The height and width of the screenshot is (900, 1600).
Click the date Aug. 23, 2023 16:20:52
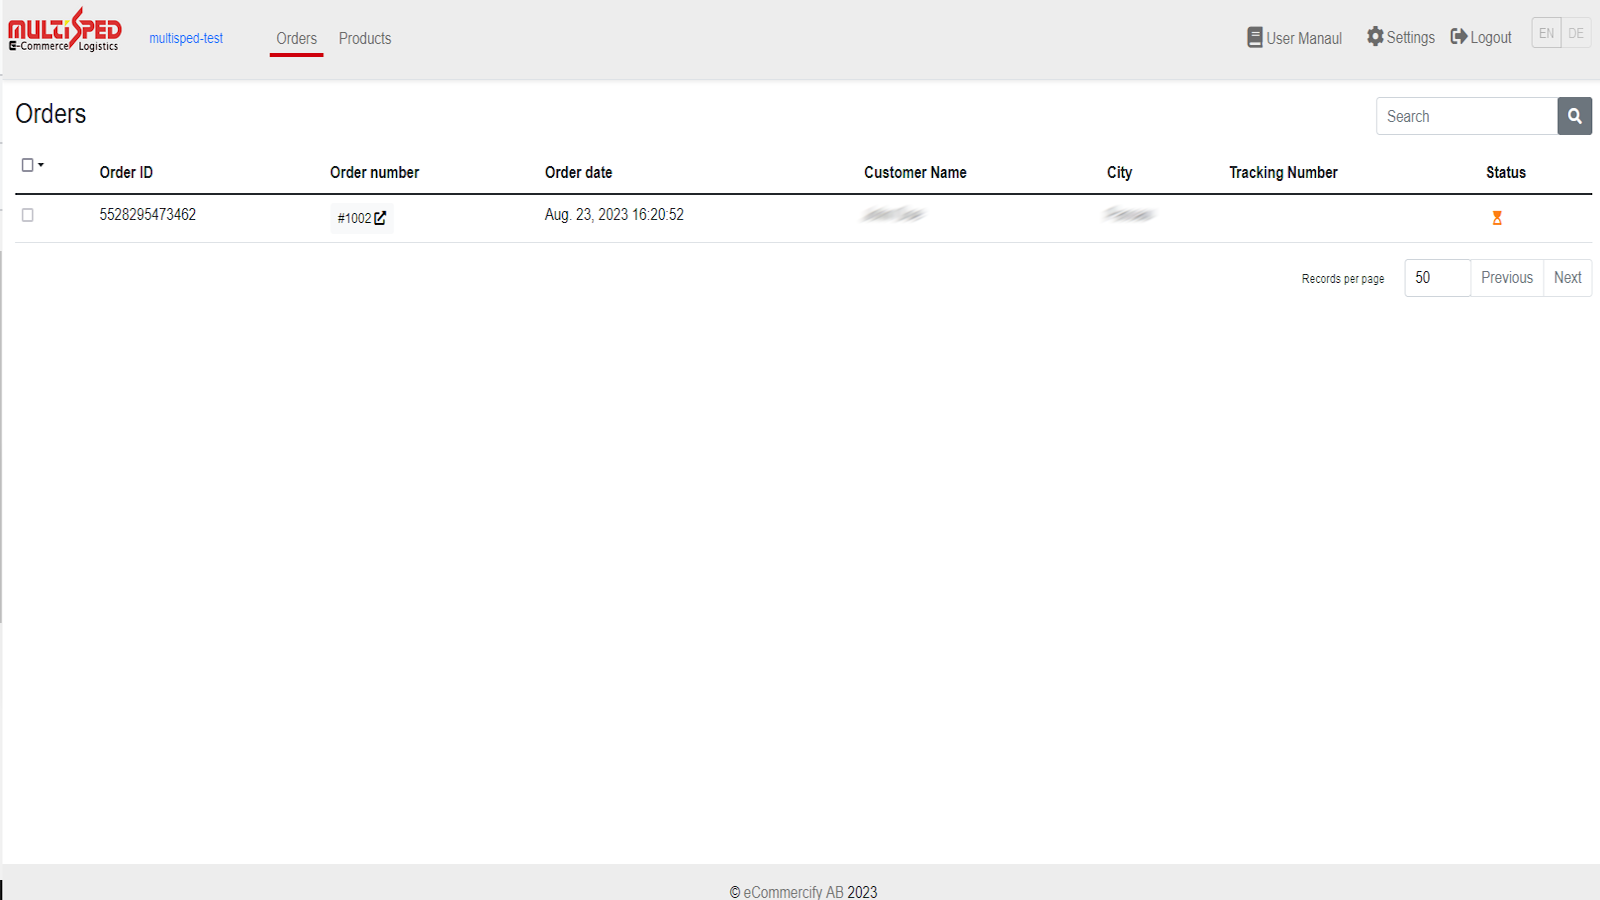coord(614,215)
